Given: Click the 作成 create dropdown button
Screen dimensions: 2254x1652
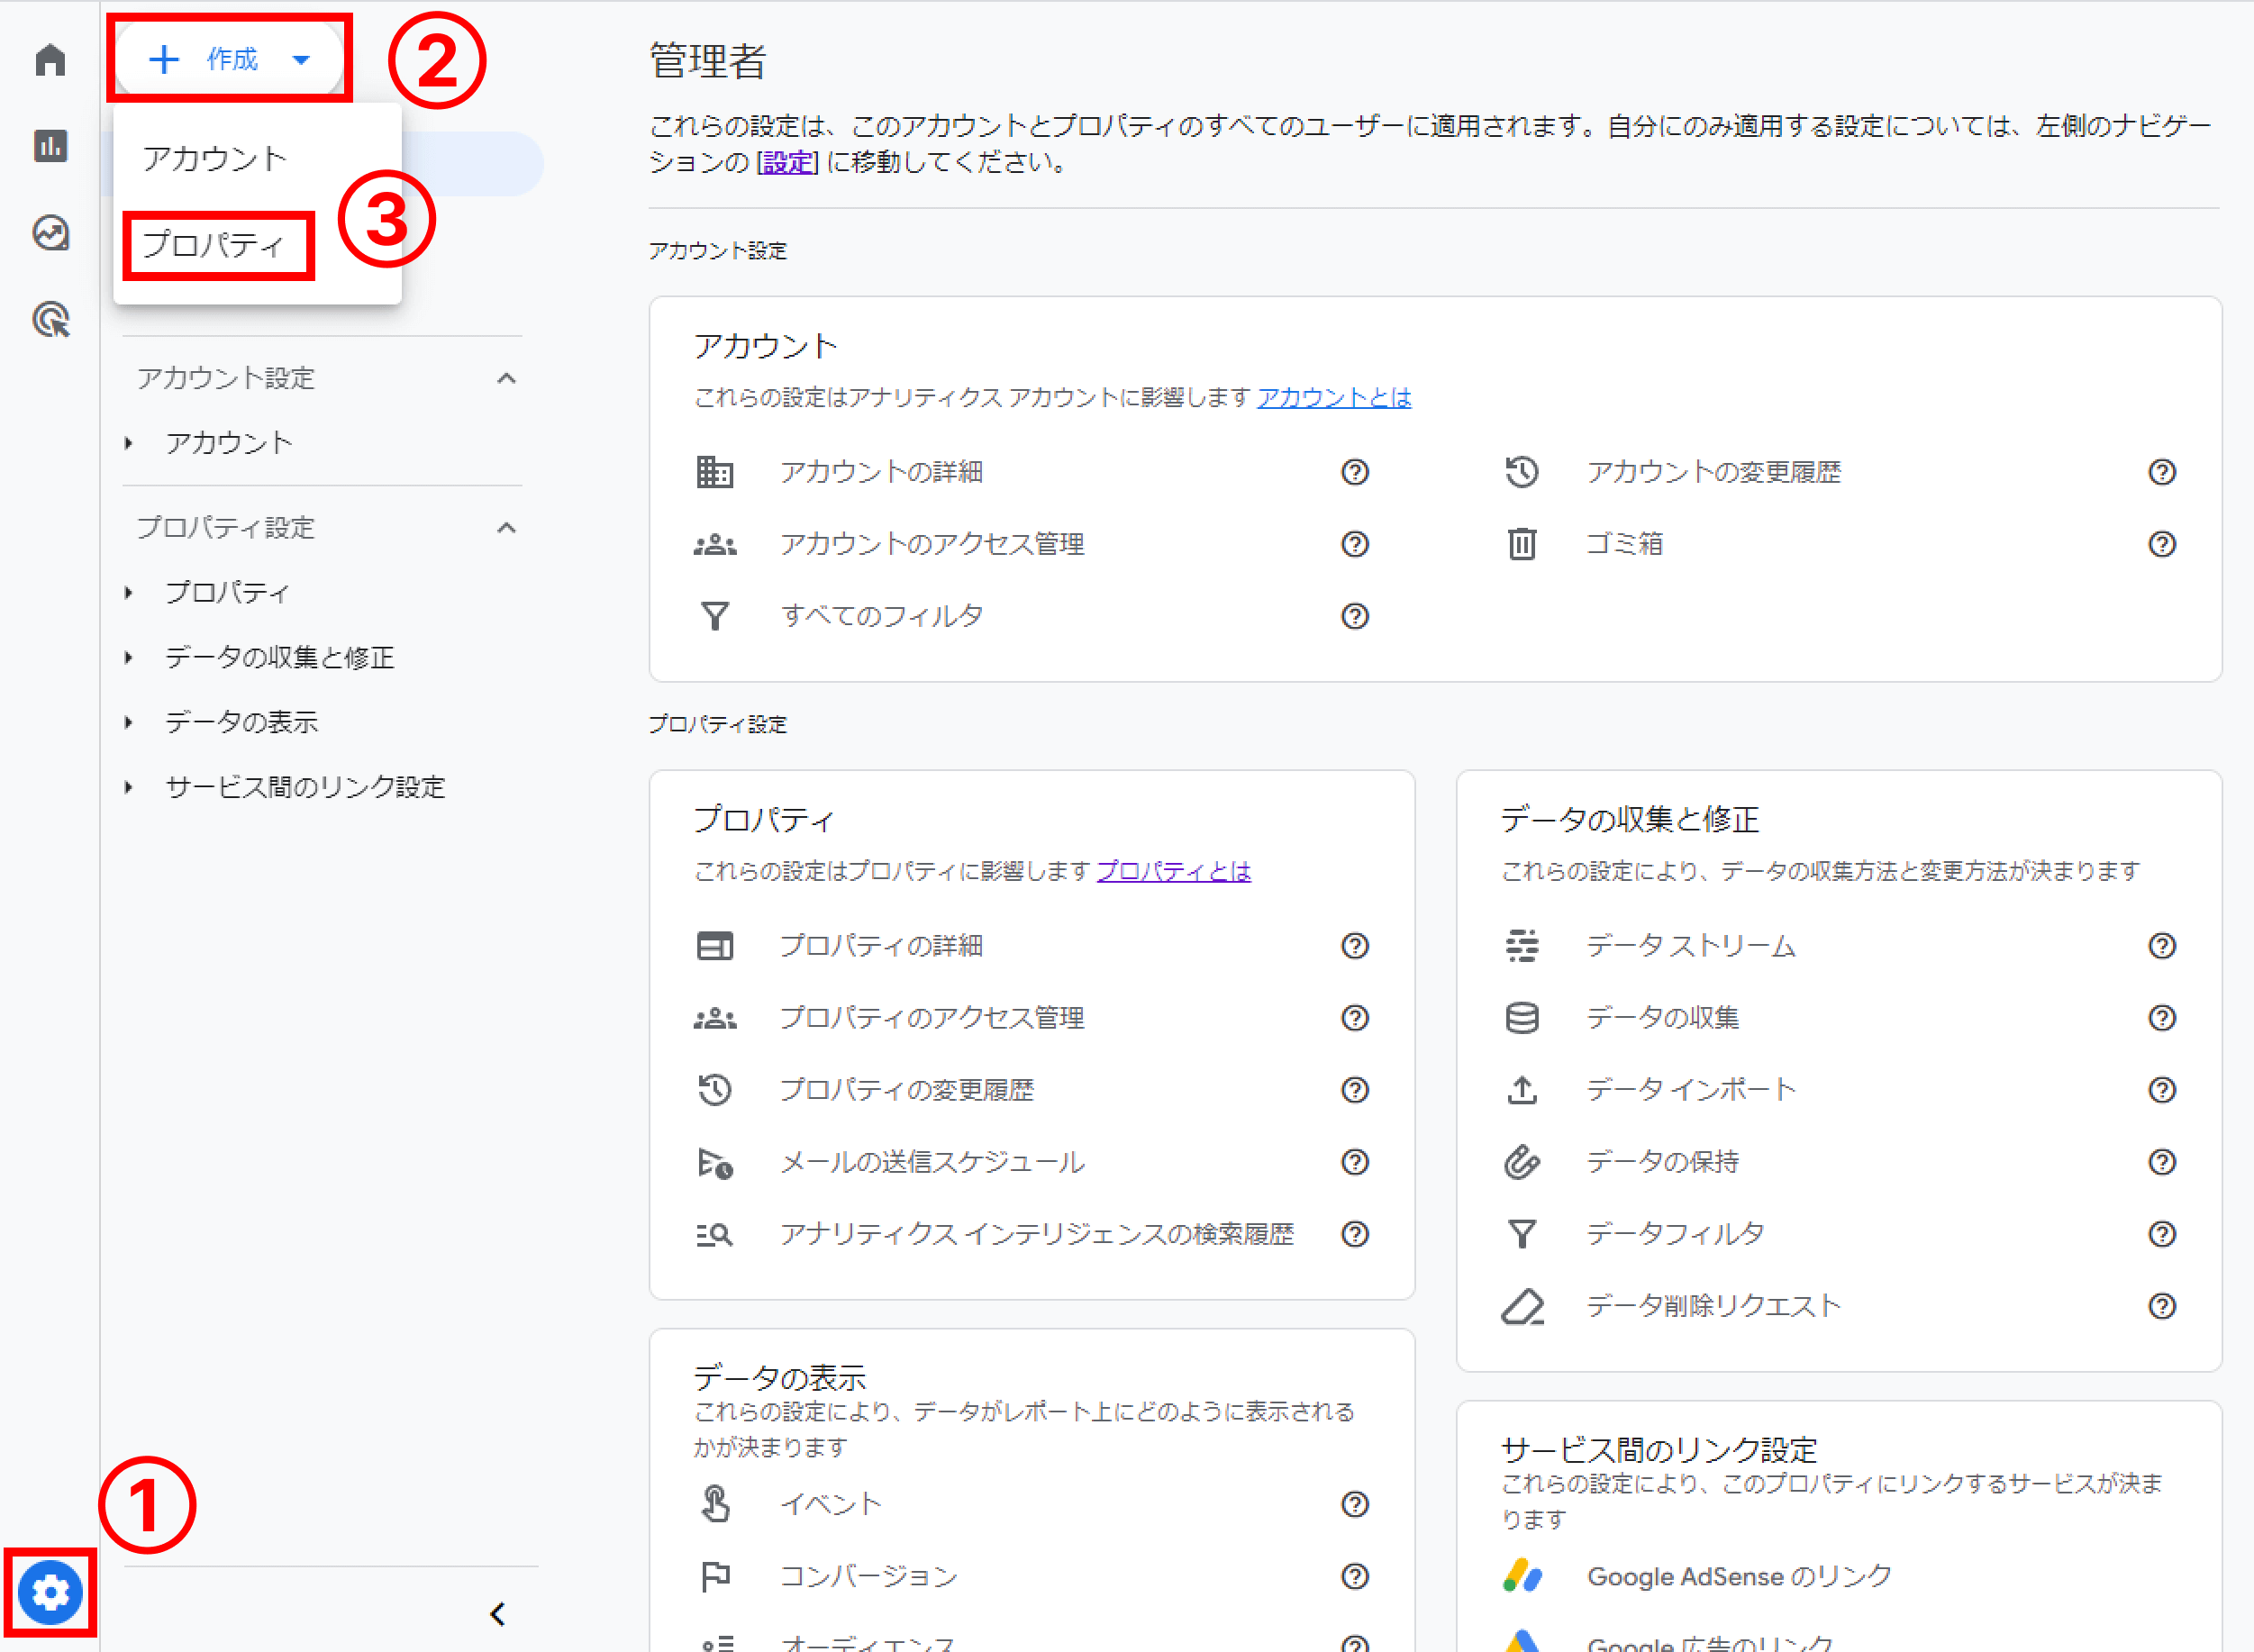Looking at the screenshot, I should (x=230, y=59).
